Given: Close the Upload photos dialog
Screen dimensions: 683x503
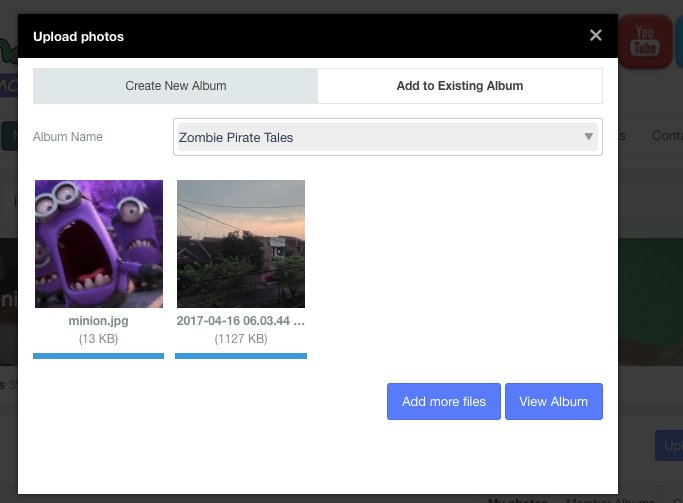Looking at the screenshot, I should (x=595, y=35).
